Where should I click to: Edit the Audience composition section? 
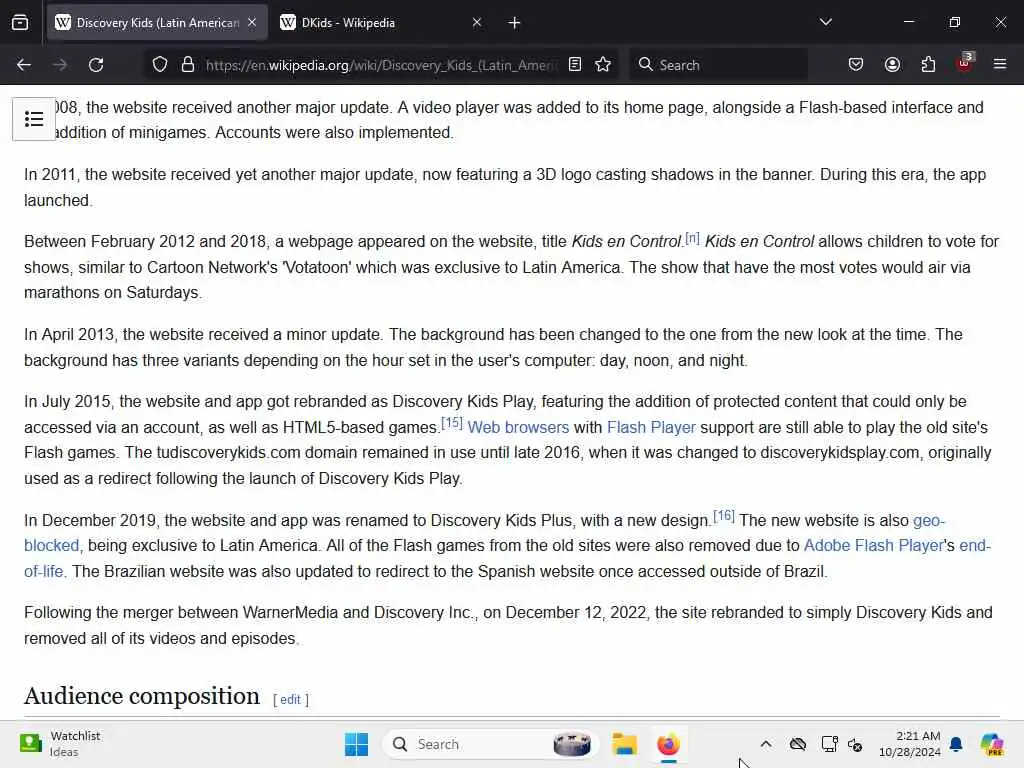(290, 699)
